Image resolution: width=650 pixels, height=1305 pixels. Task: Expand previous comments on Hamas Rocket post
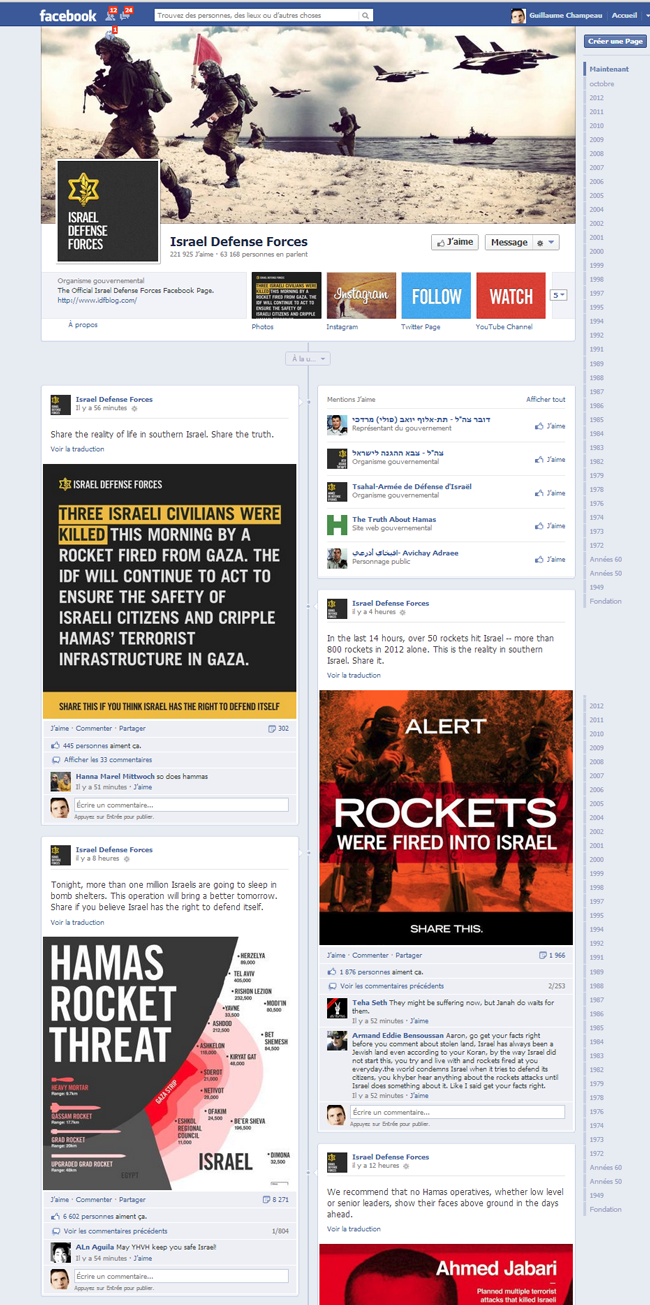(115, 1231)
